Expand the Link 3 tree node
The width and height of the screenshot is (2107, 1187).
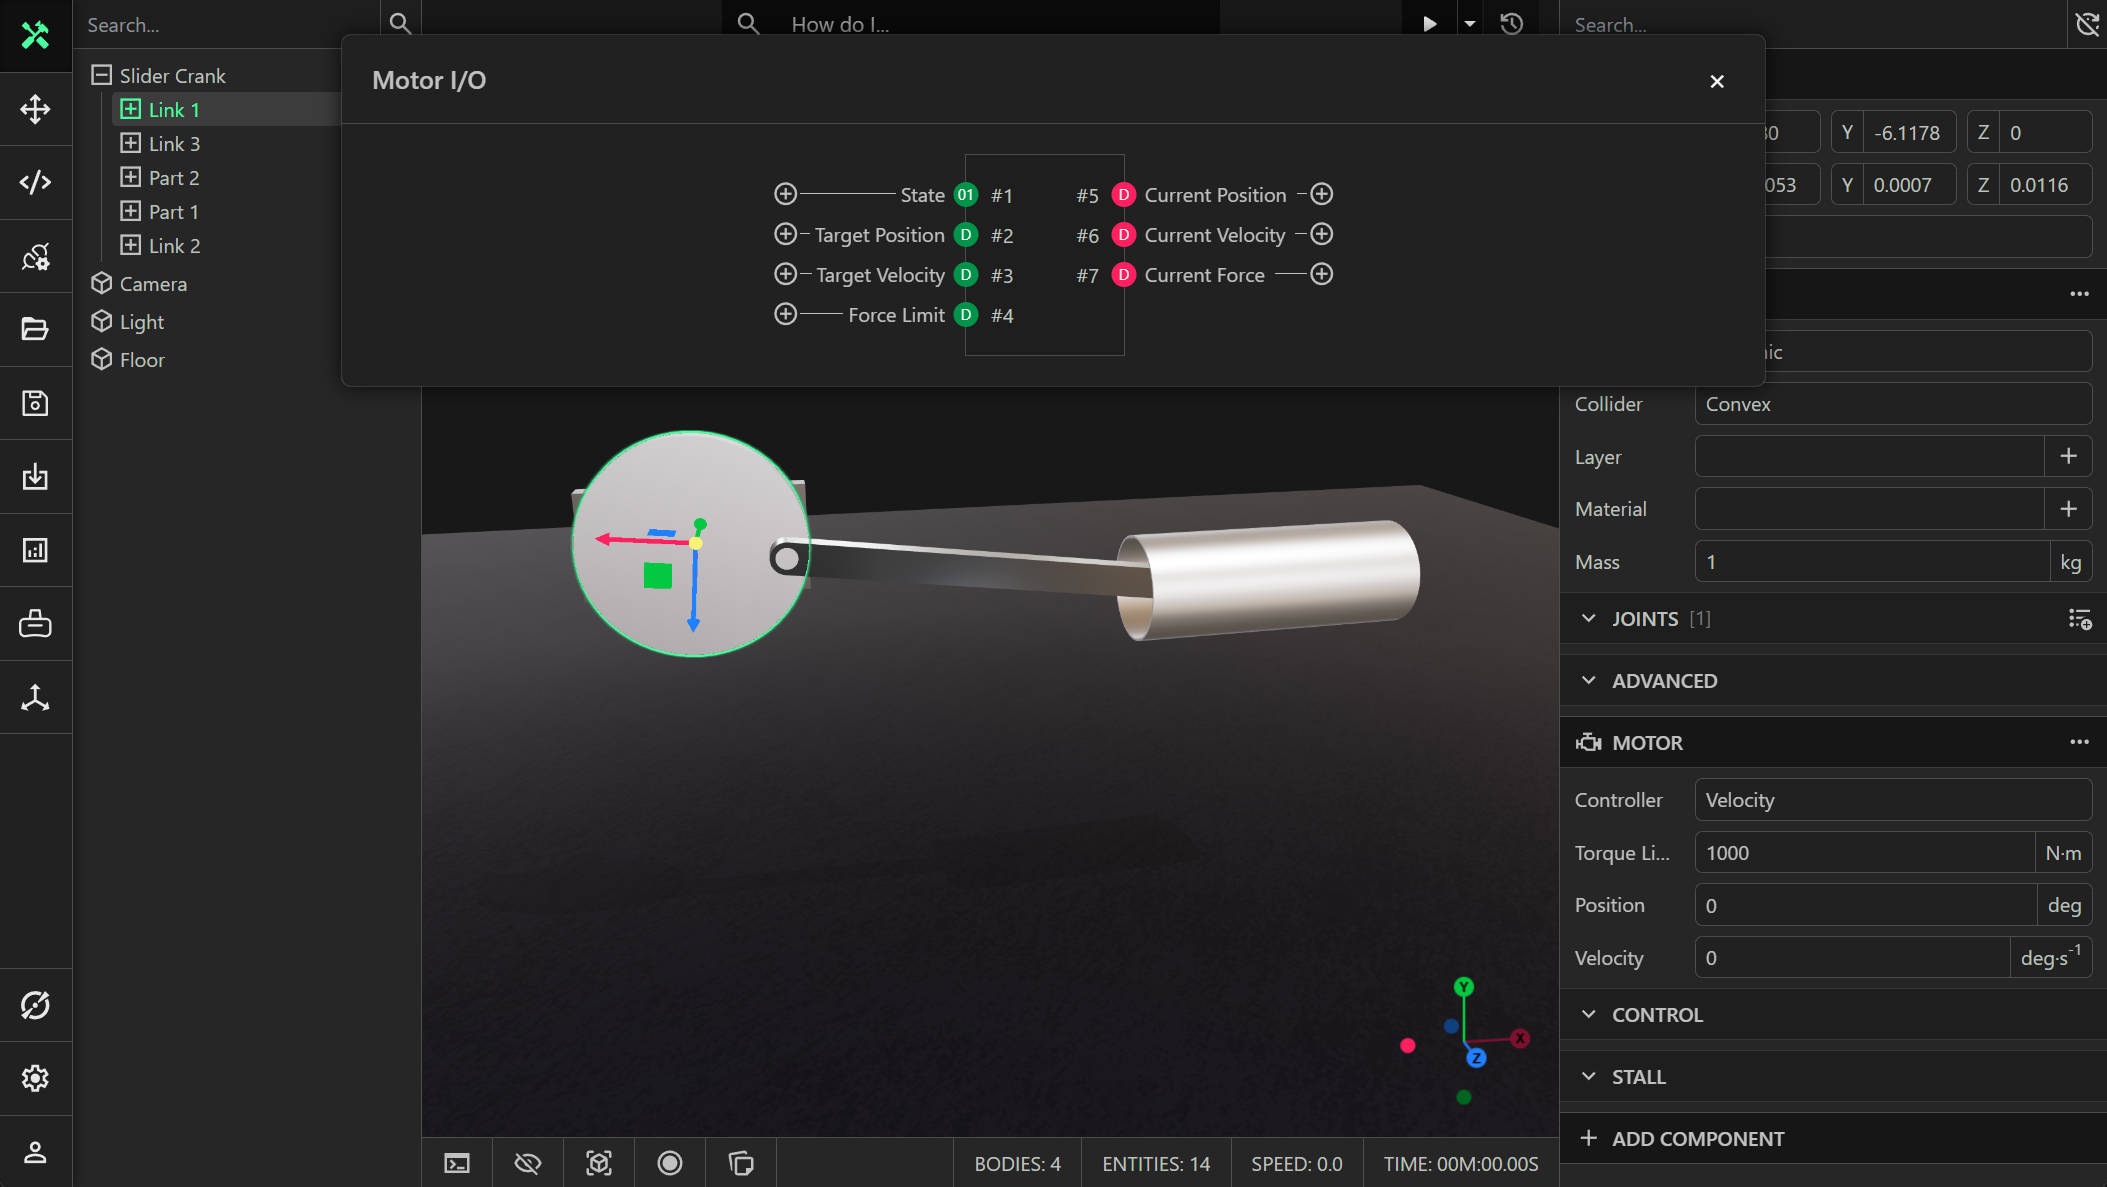tap(131, 143)
